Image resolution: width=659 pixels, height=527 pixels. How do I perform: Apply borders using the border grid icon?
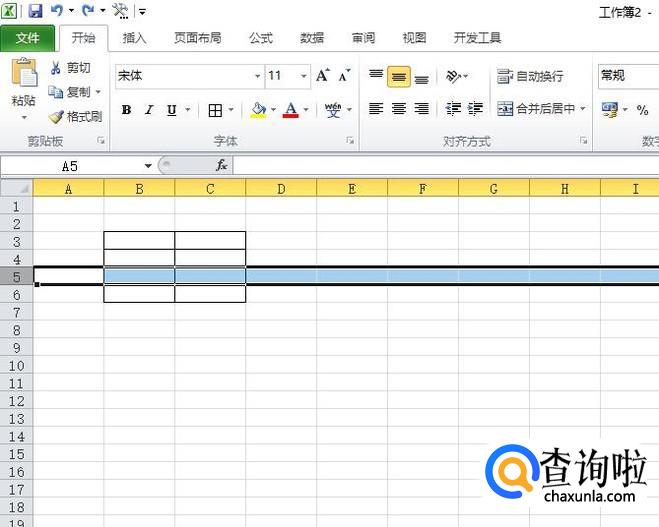coord(215,111)
